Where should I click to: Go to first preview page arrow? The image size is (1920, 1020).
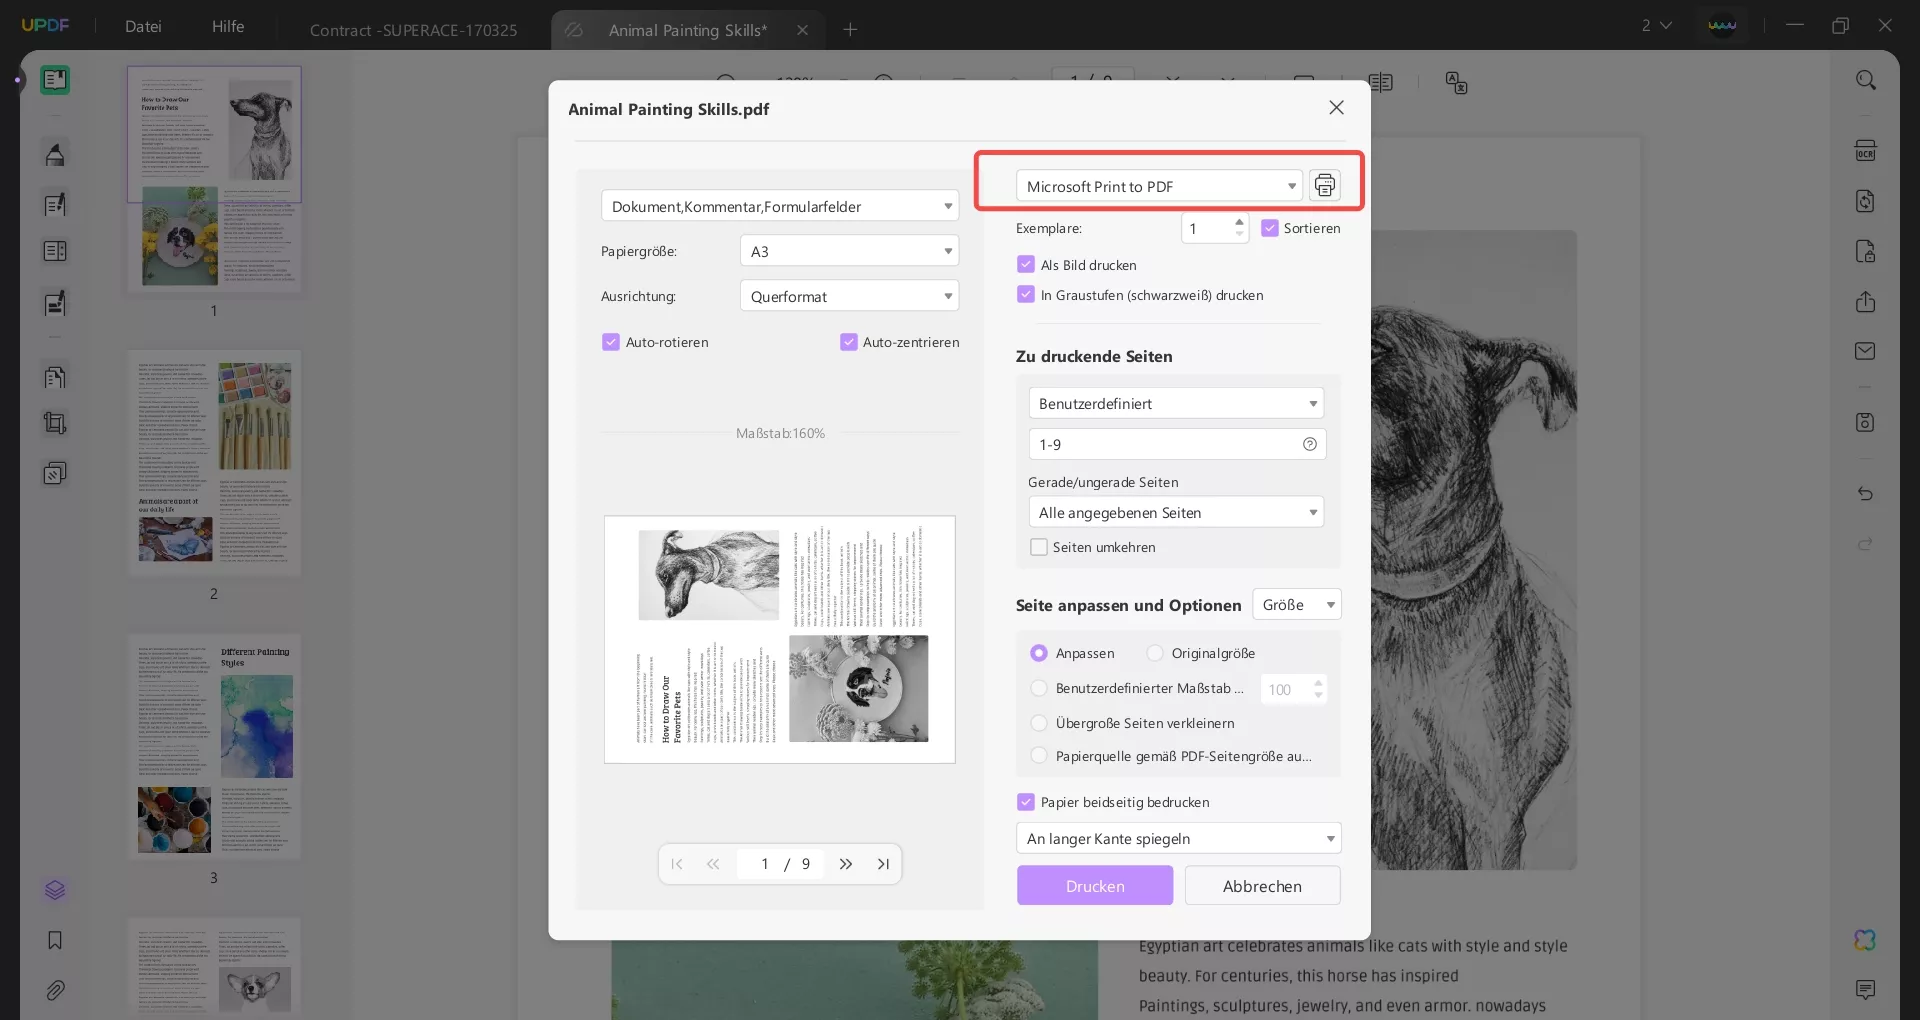[x=677, y=864]
